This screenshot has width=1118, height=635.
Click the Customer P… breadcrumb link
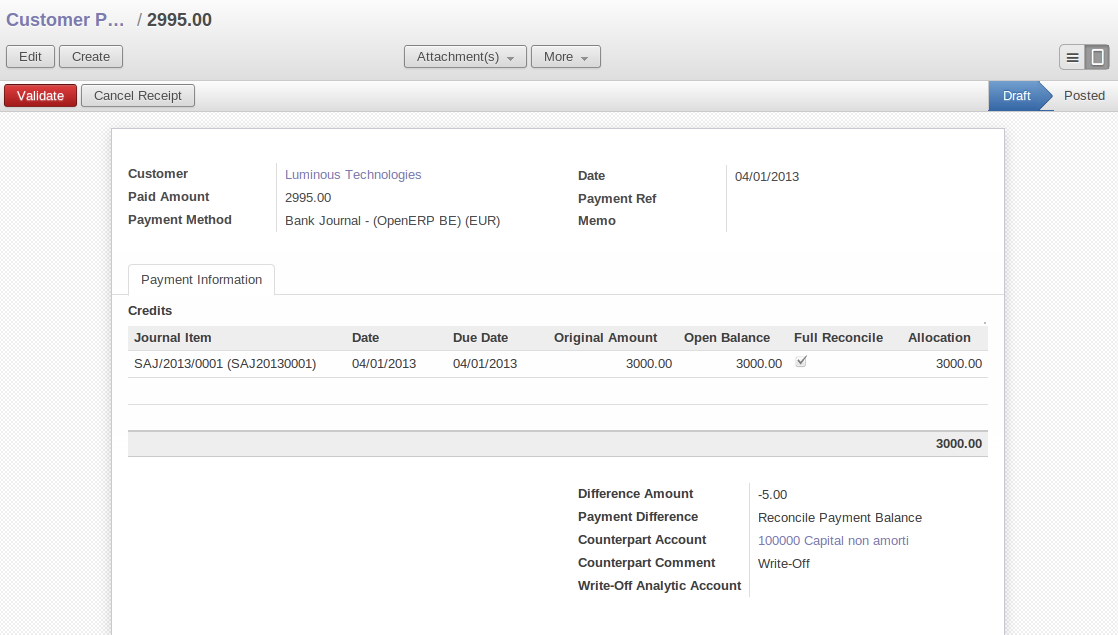click(x=66, y=20)
